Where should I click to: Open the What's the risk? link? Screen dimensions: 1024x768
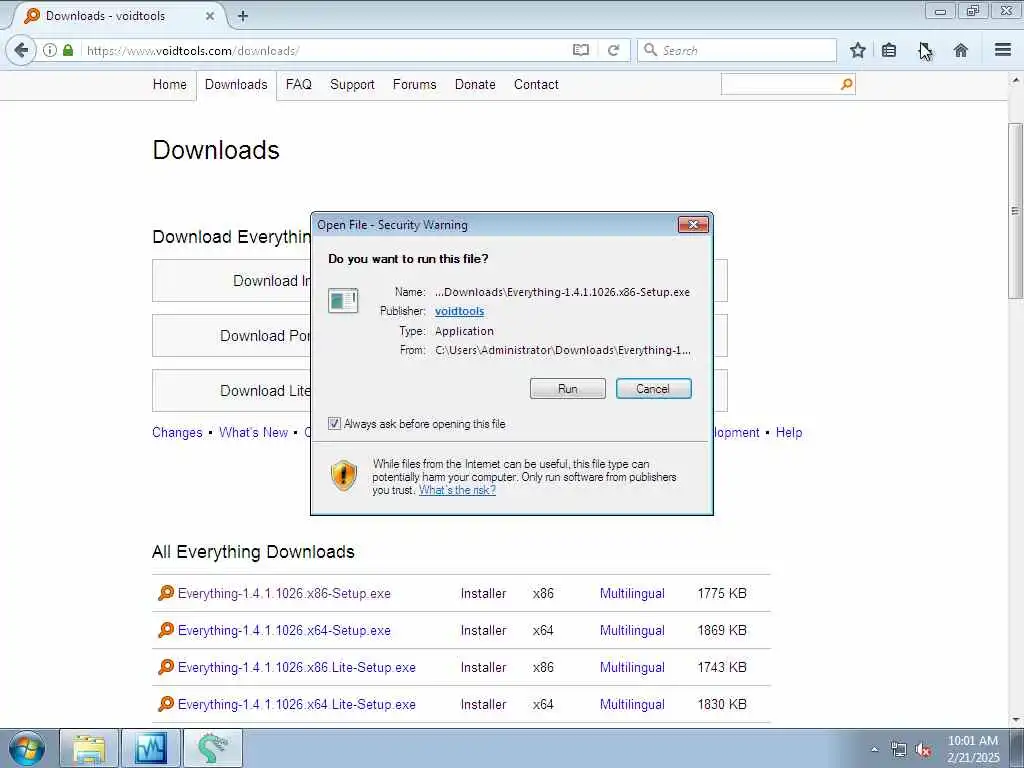(x=457, y=490)
